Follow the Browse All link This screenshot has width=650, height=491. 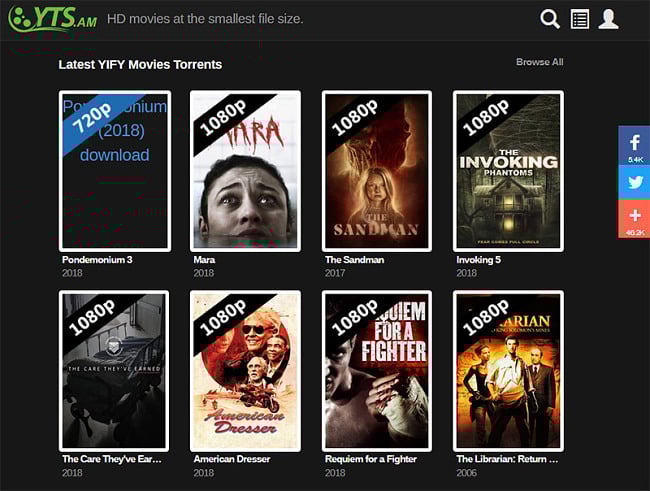539,62
